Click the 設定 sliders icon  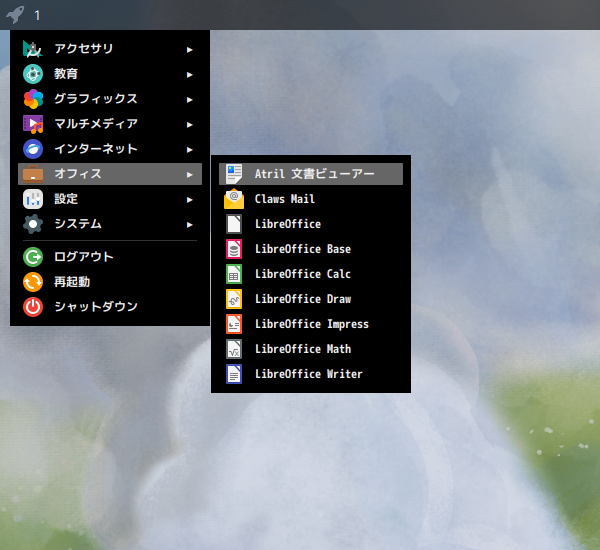[x=33, y=199]
